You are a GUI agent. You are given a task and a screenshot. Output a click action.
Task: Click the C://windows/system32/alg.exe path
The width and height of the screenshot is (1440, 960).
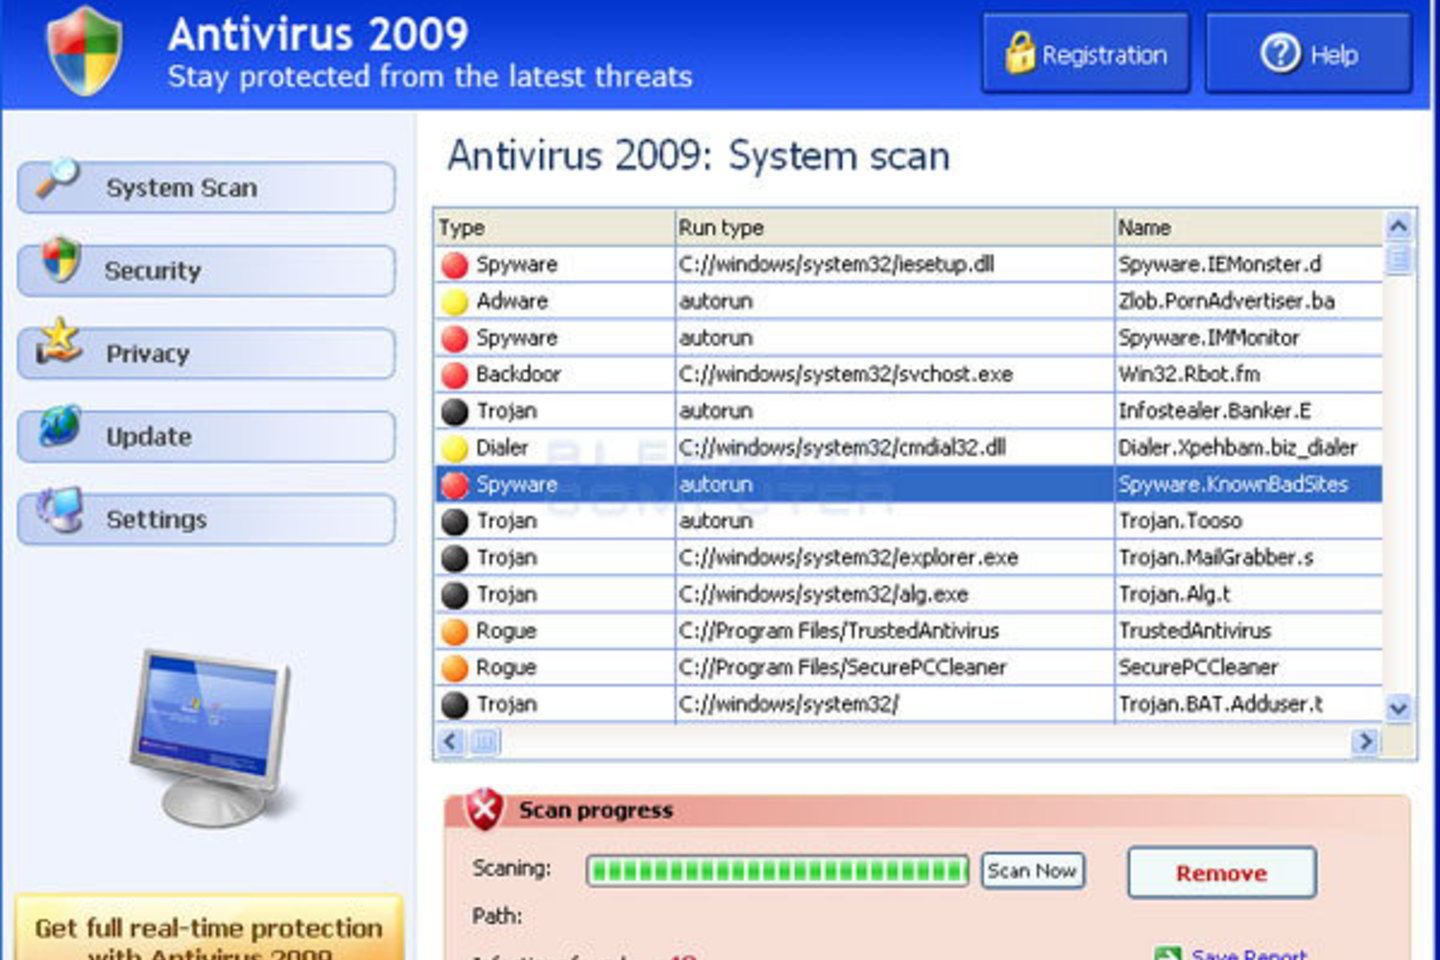tap(824, 595)
